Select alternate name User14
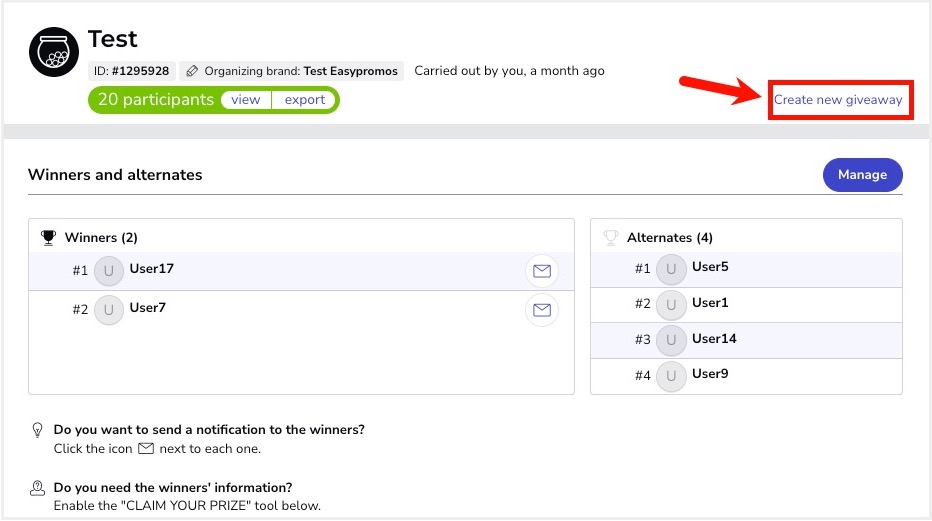 [714, 339]
